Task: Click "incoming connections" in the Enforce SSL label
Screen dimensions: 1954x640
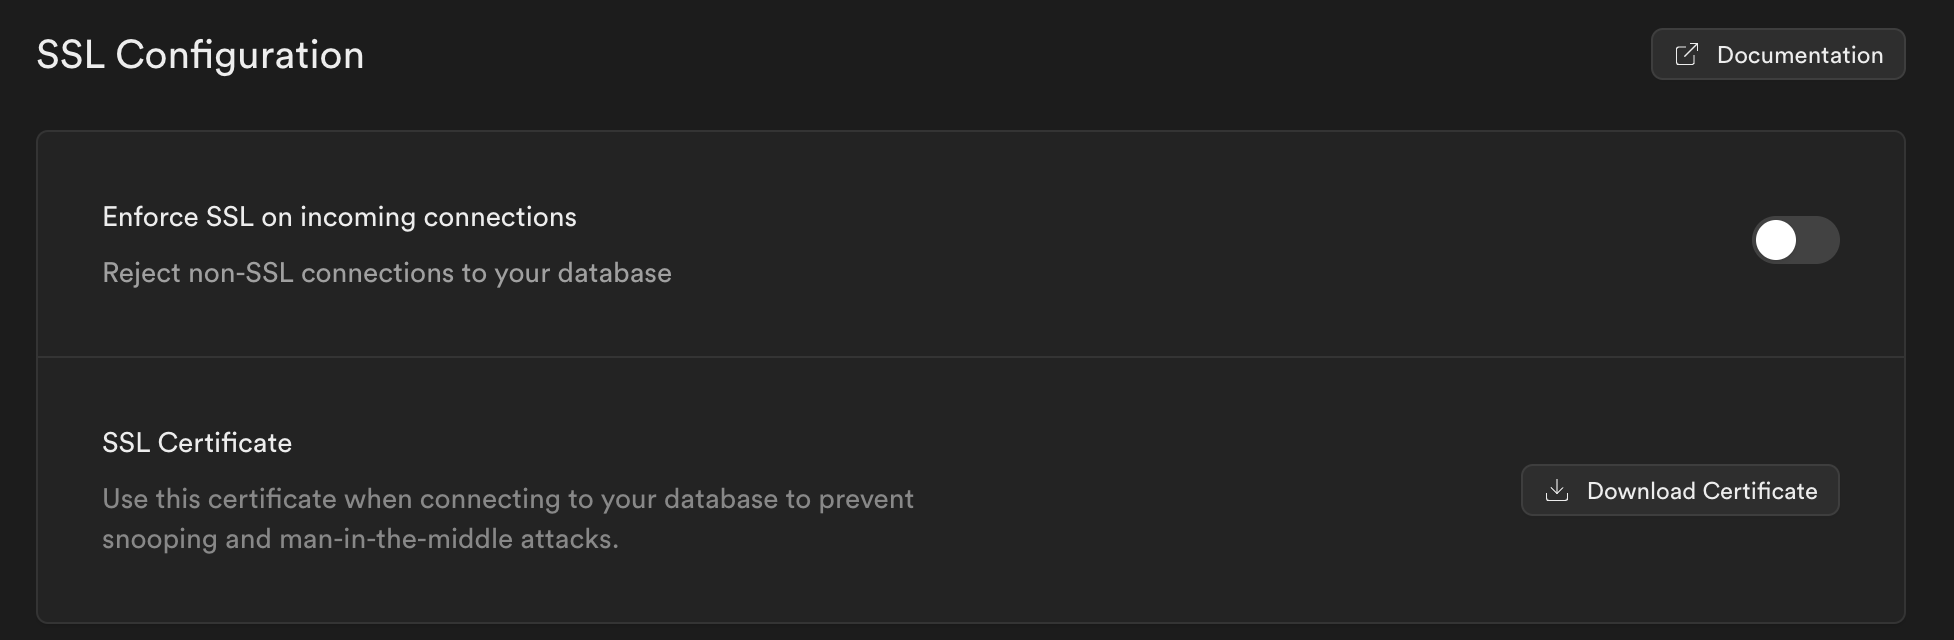Action: 438,217
